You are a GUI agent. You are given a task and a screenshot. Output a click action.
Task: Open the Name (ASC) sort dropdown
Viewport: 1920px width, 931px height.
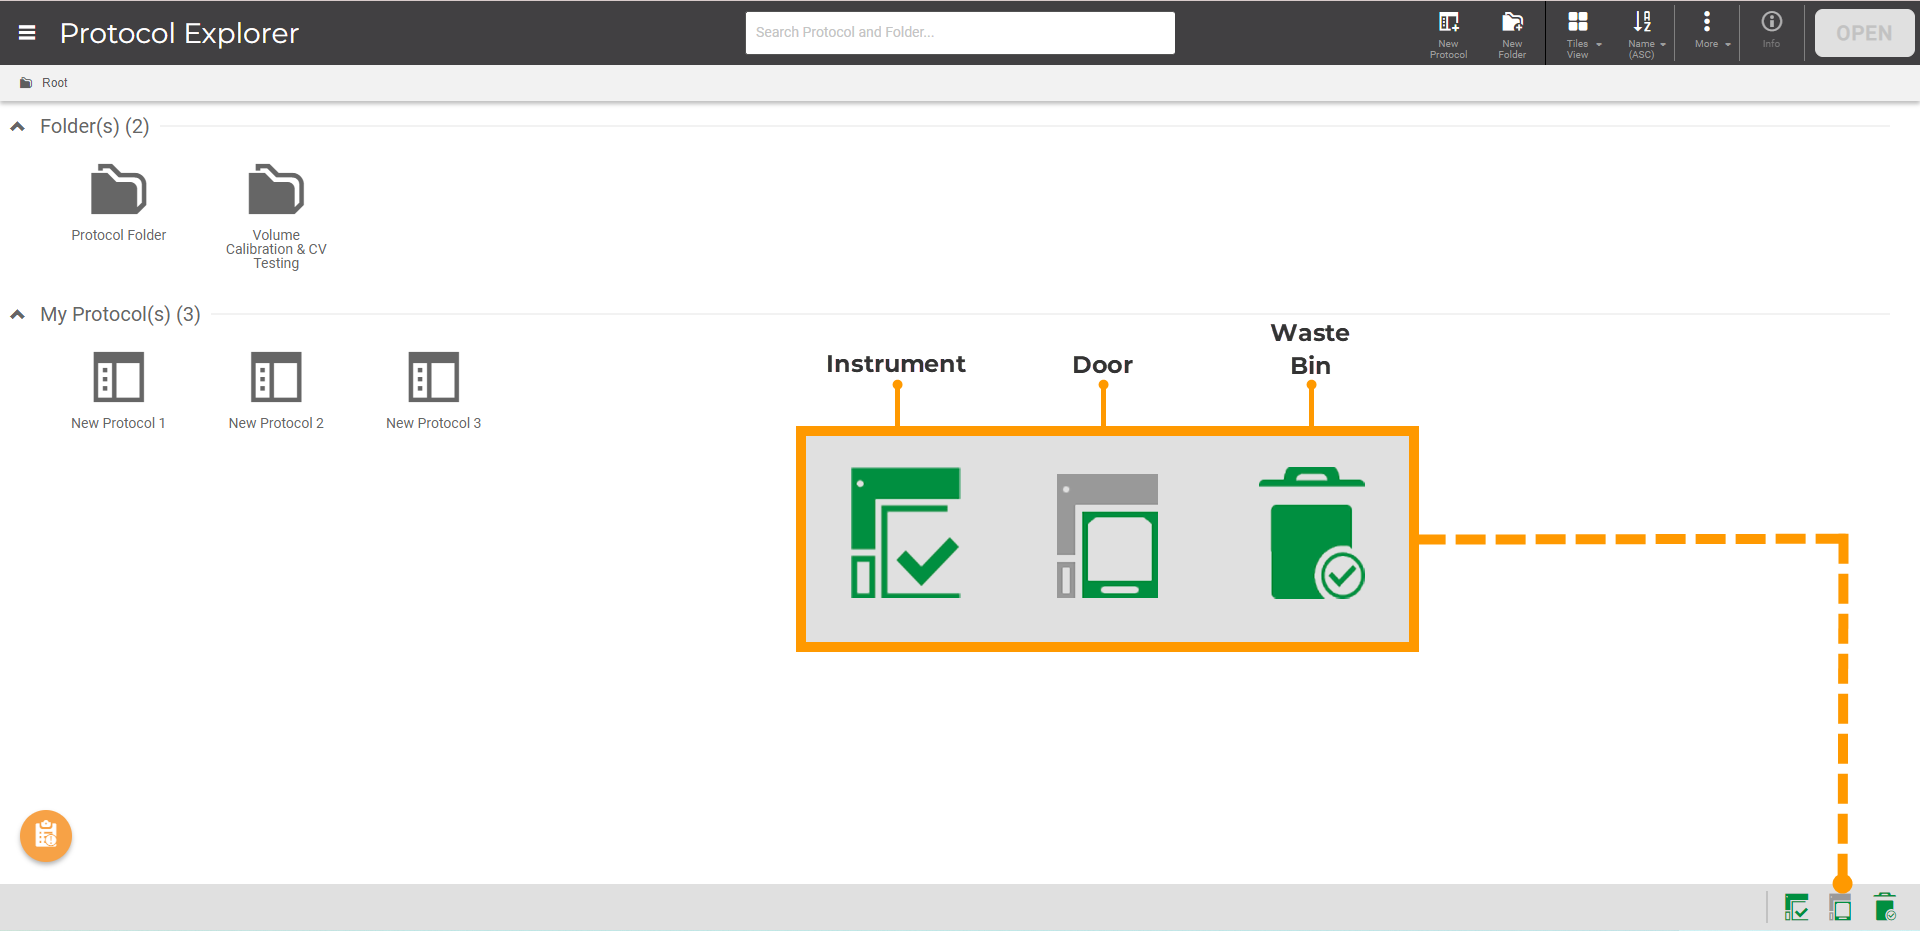(x=1643, y=33)
